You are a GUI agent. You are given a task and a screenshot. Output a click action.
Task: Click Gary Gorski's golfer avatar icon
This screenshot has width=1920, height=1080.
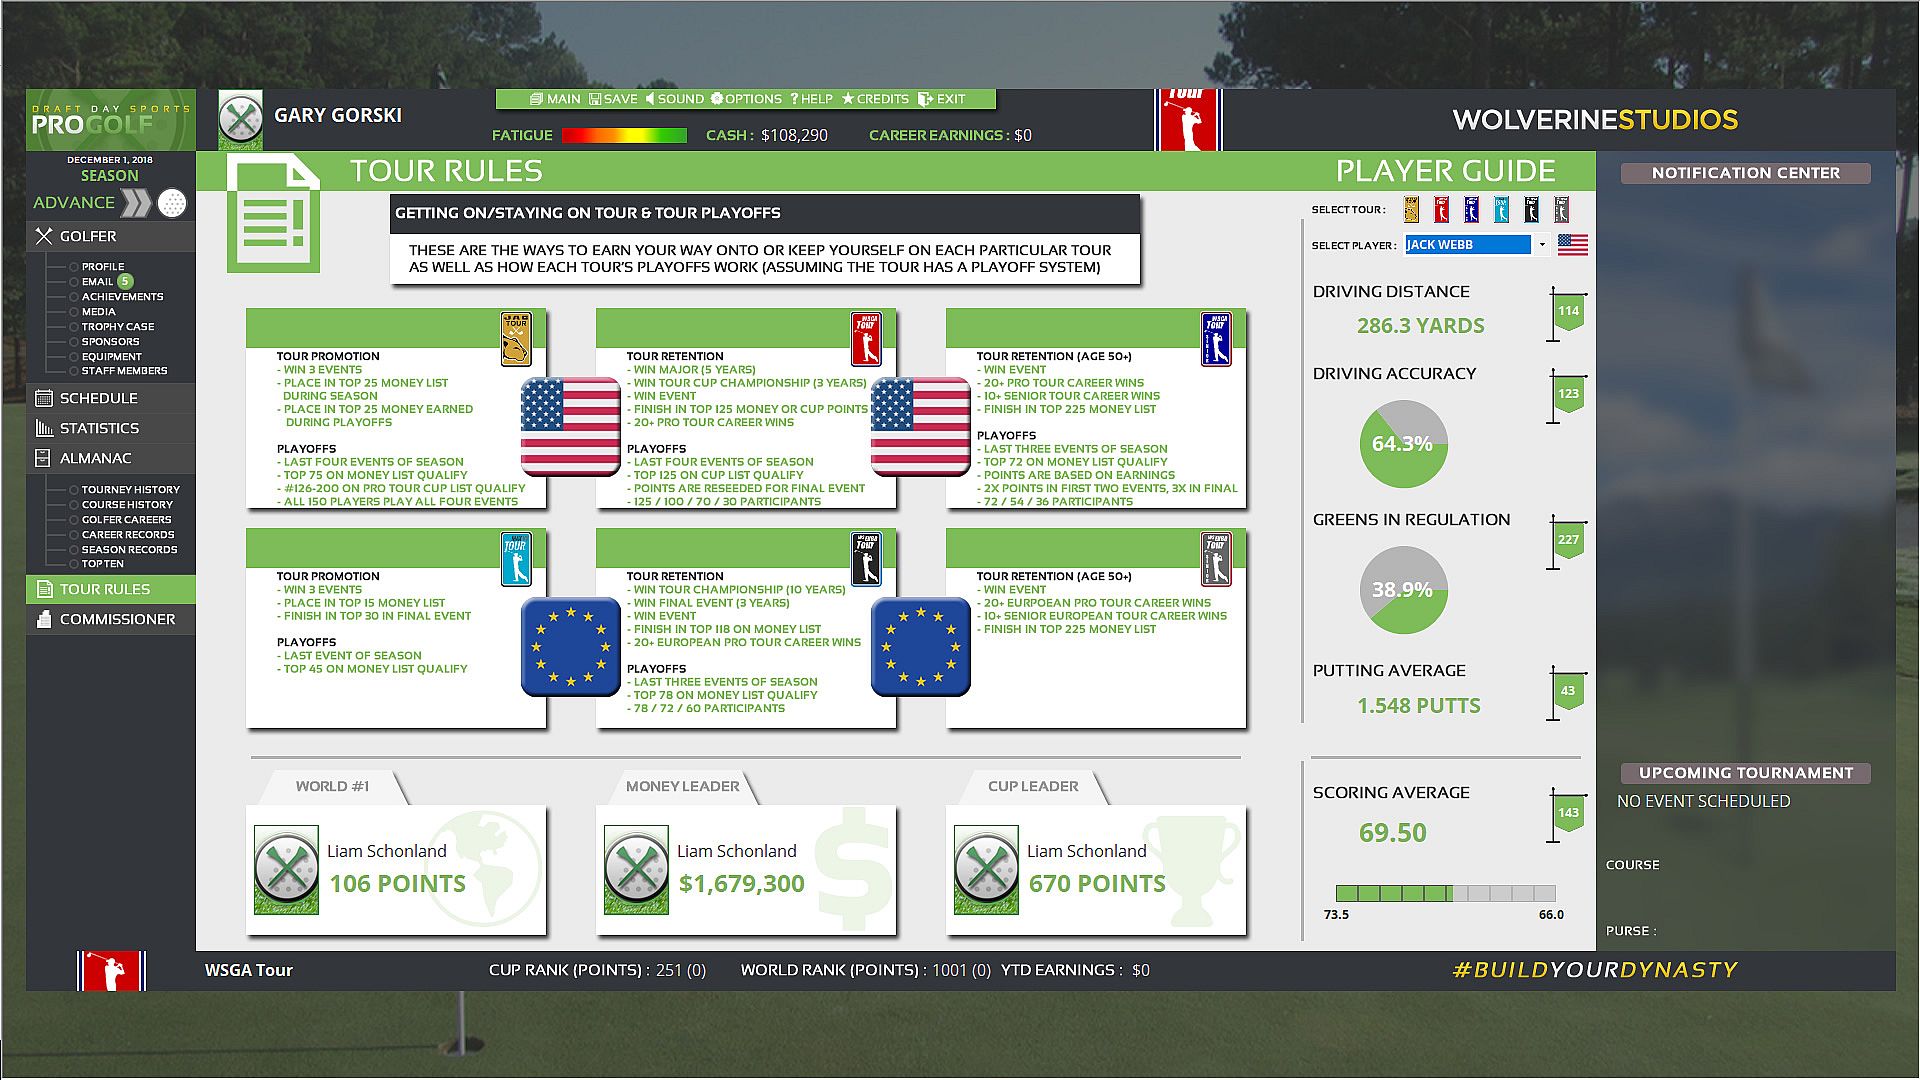tap(240, 120)
